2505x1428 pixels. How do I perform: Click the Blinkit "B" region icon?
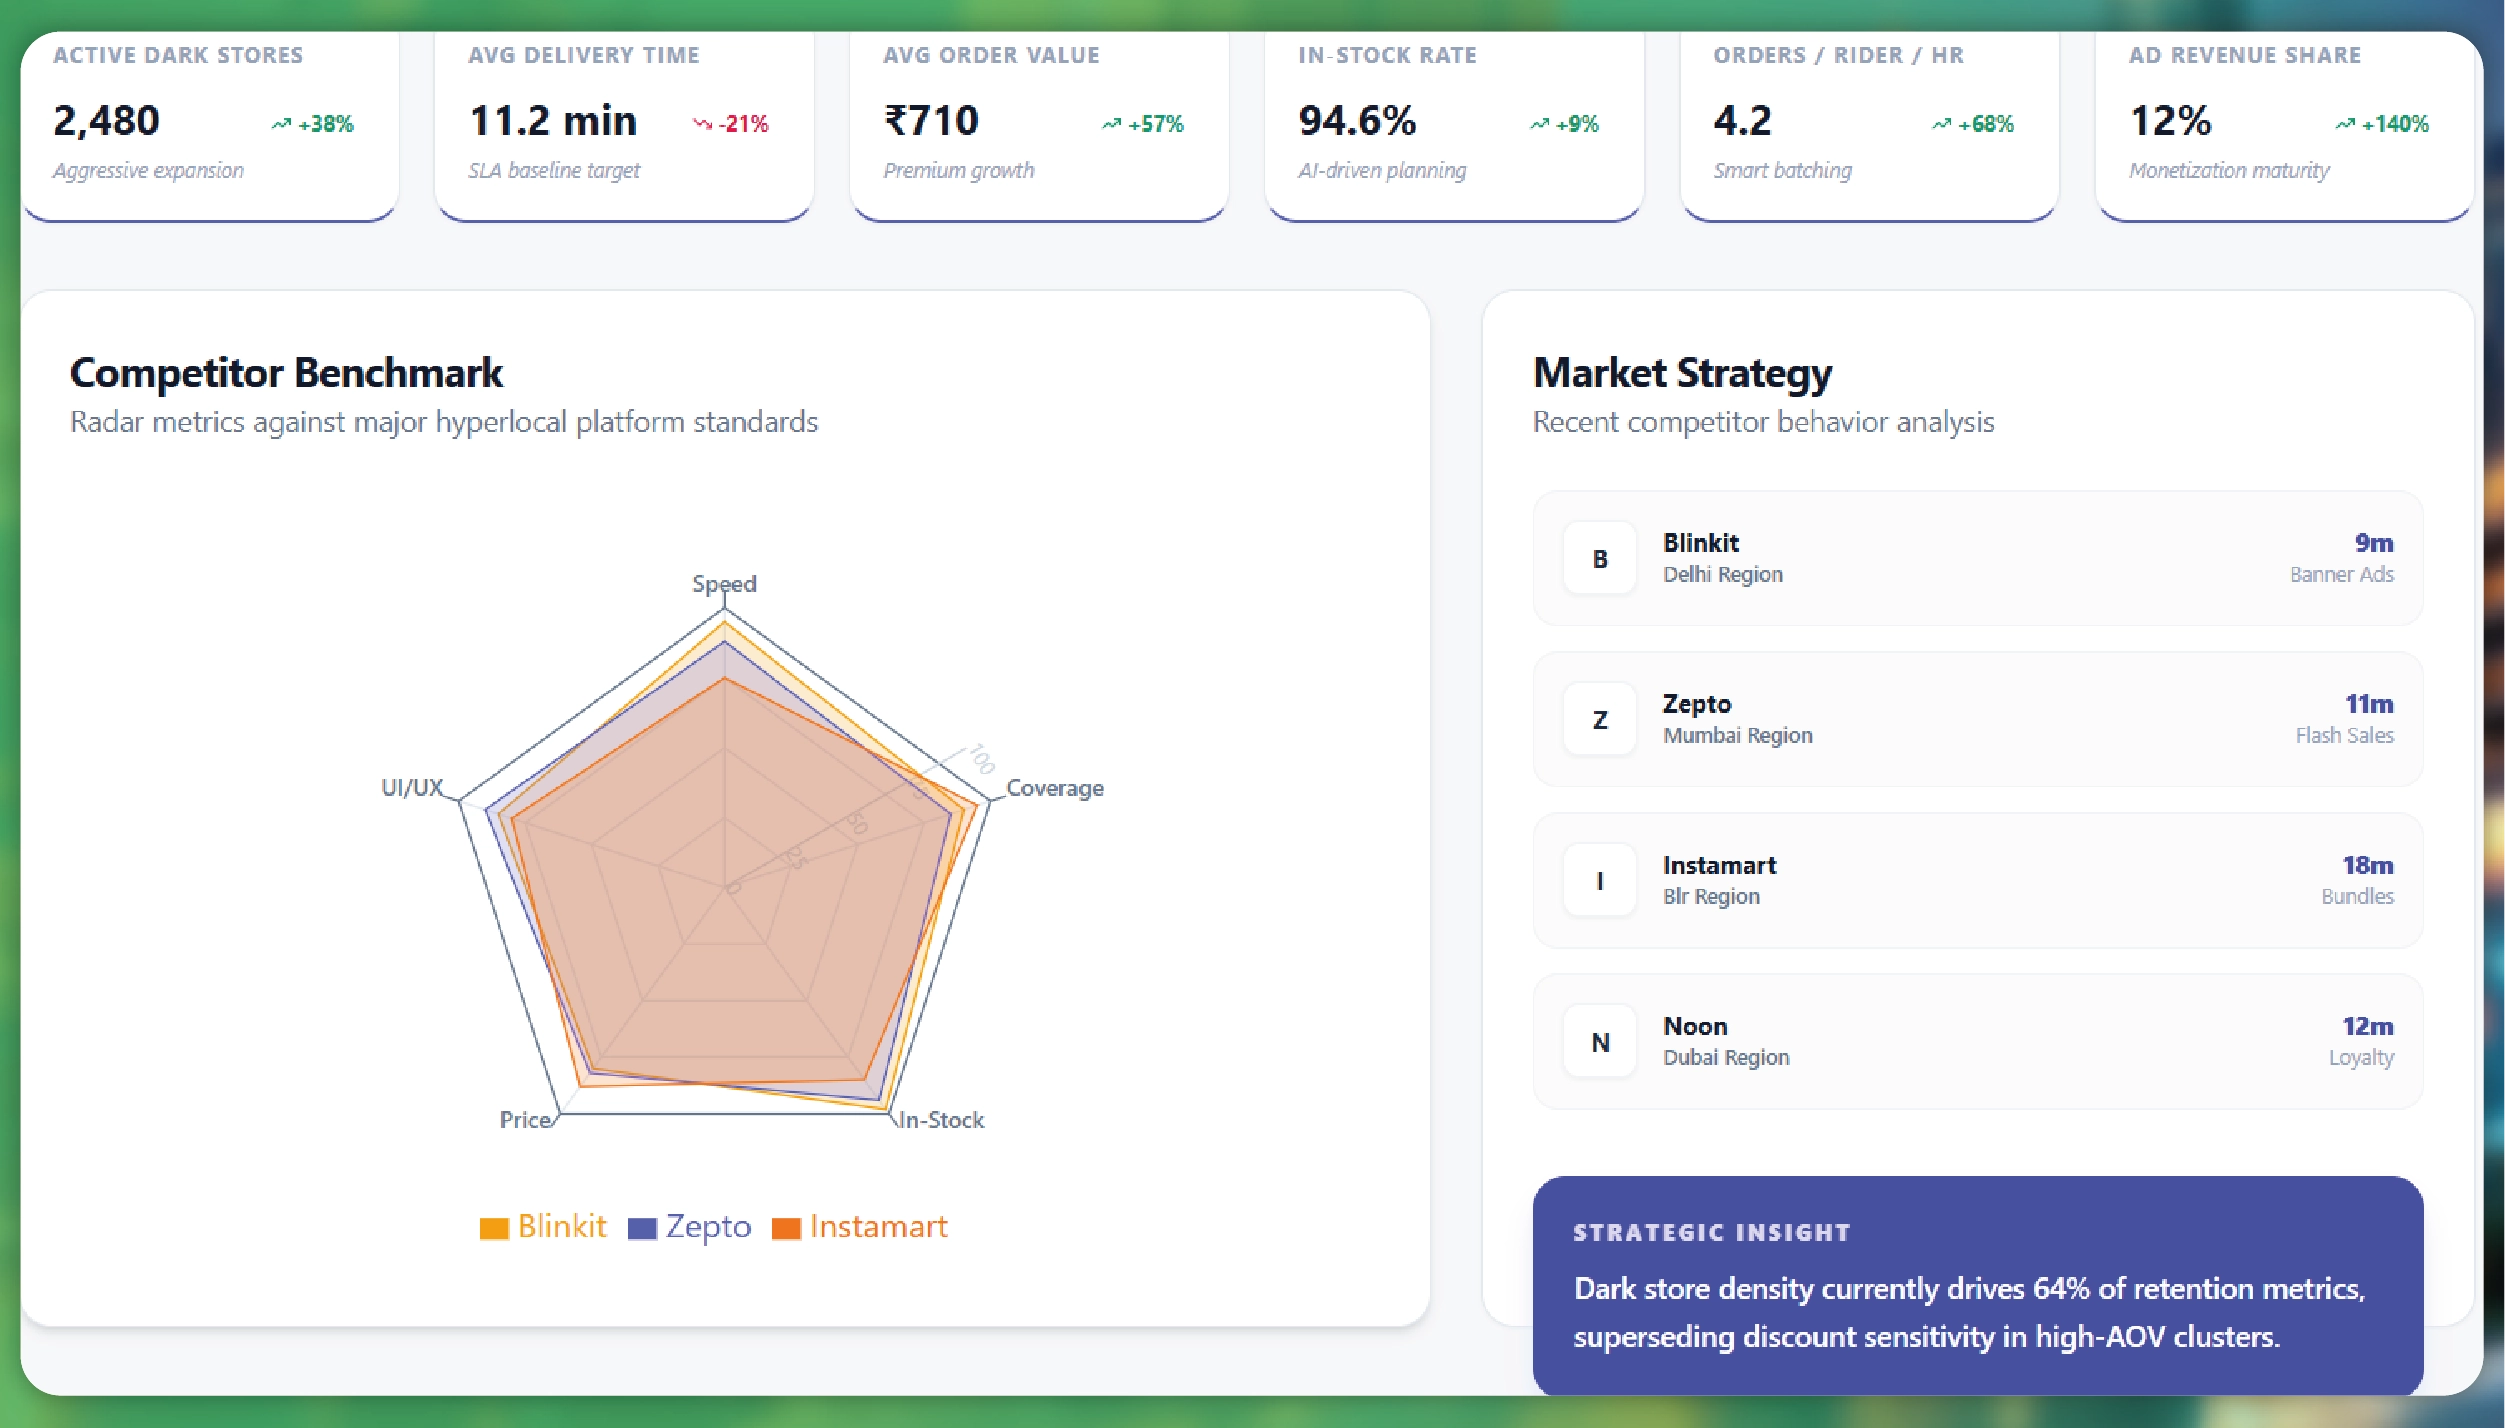[1600, 558]
